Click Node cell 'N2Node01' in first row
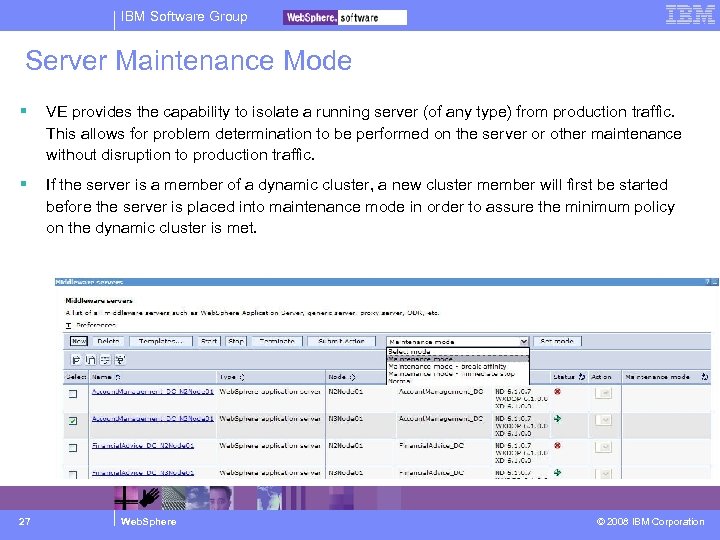Image resolution: width=720 pixels, height=540 pixels. pyautogui.click(x=346, y=392)
